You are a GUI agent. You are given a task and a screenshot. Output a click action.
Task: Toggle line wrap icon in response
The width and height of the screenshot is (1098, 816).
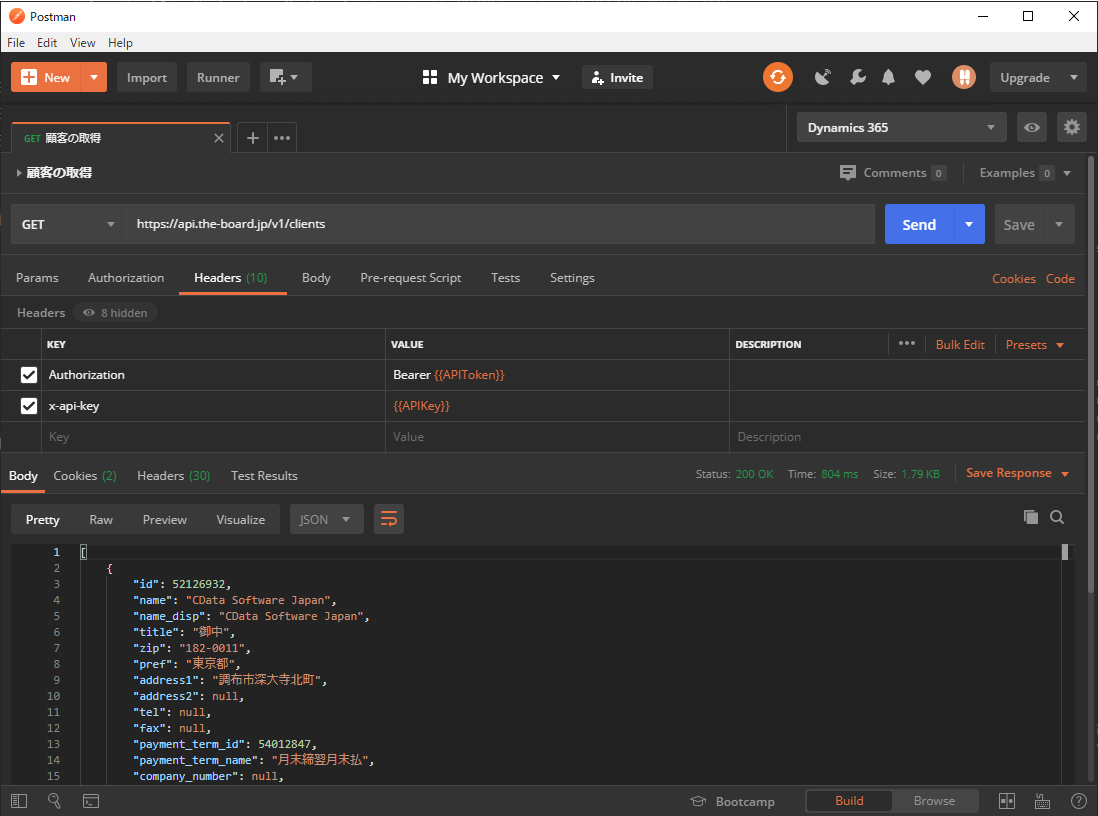coord(389,519)
